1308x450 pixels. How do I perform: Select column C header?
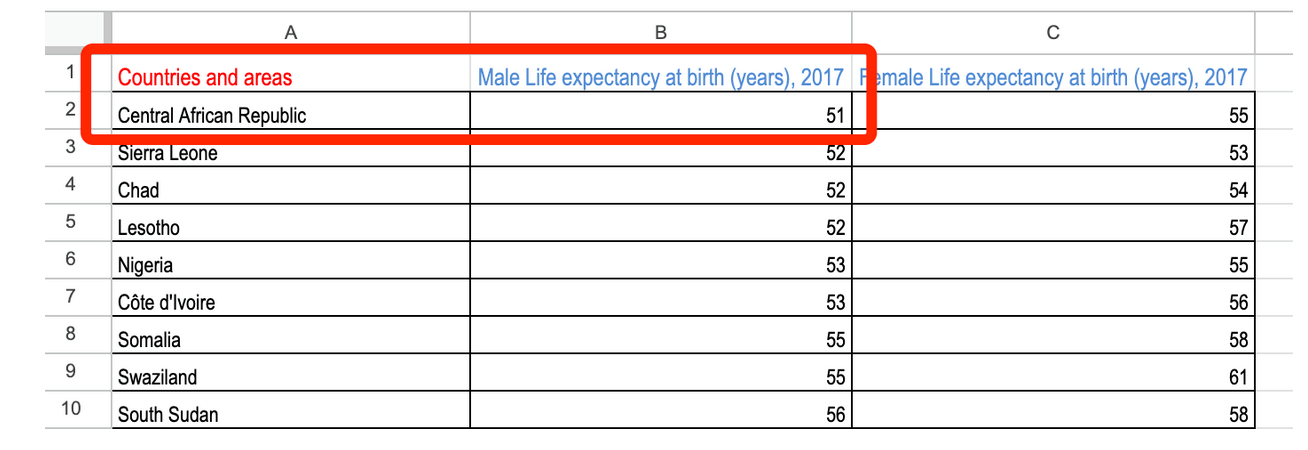pos(1053,33)
